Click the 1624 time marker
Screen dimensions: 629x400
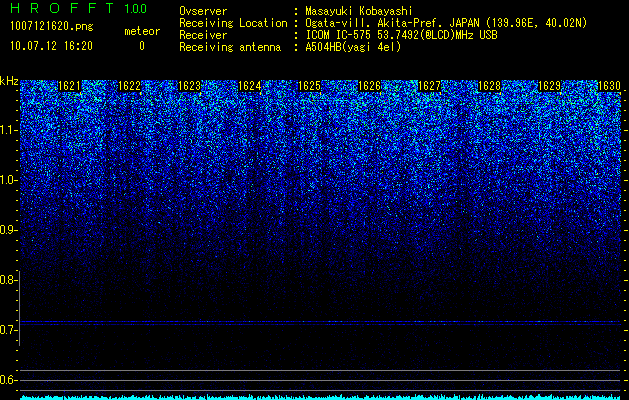tap(250, 86)
